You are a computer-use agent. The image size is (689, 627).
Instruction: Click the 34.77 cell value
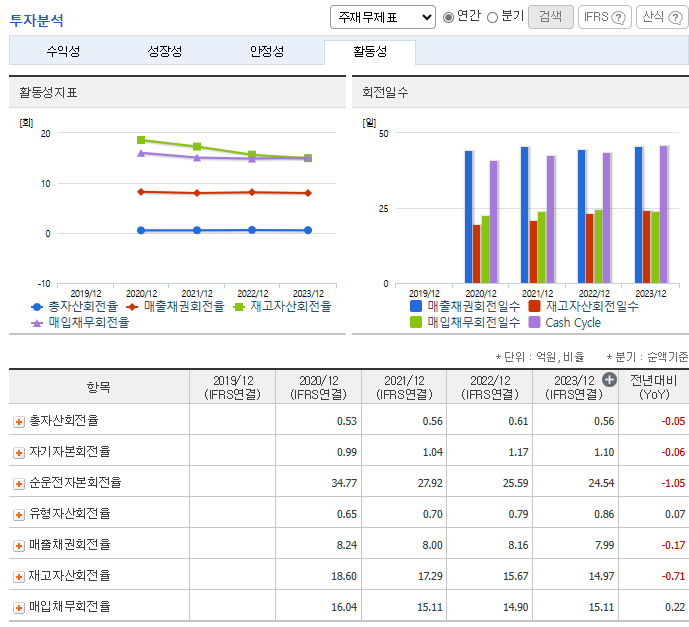coord(344,483)
